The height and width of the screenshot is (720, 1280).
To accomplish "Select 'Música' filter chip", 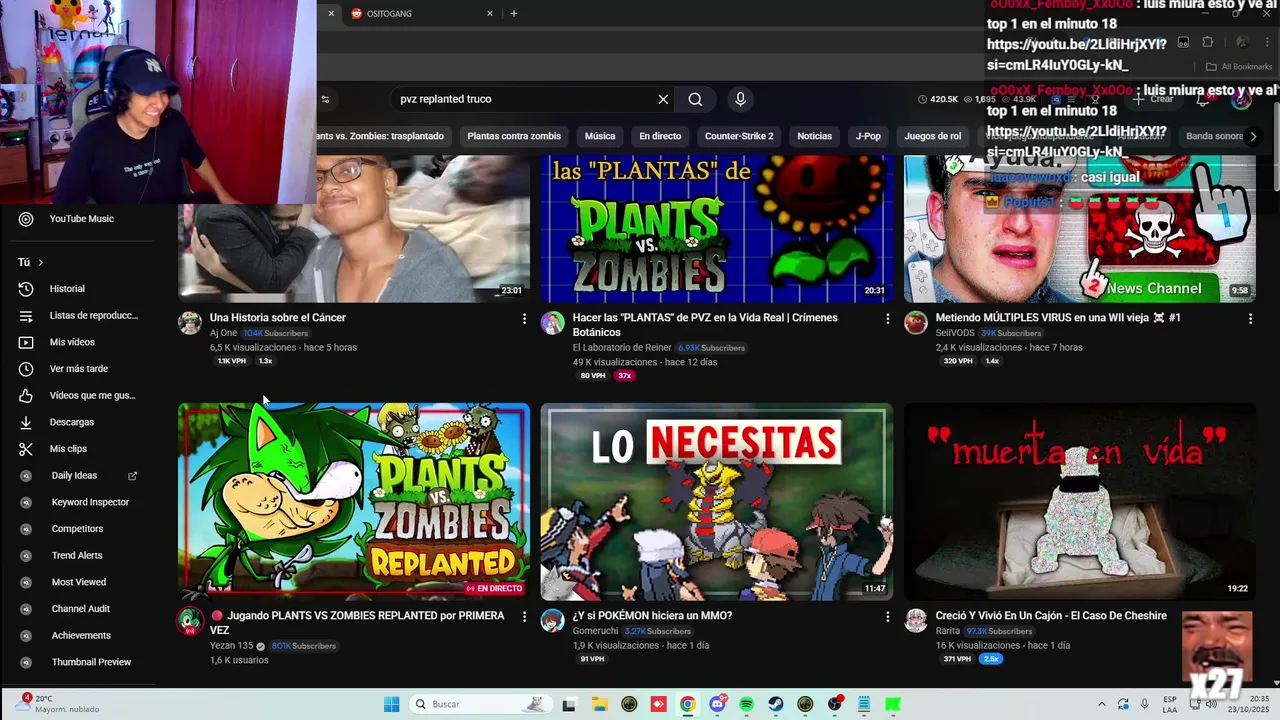I will point(600,136).
